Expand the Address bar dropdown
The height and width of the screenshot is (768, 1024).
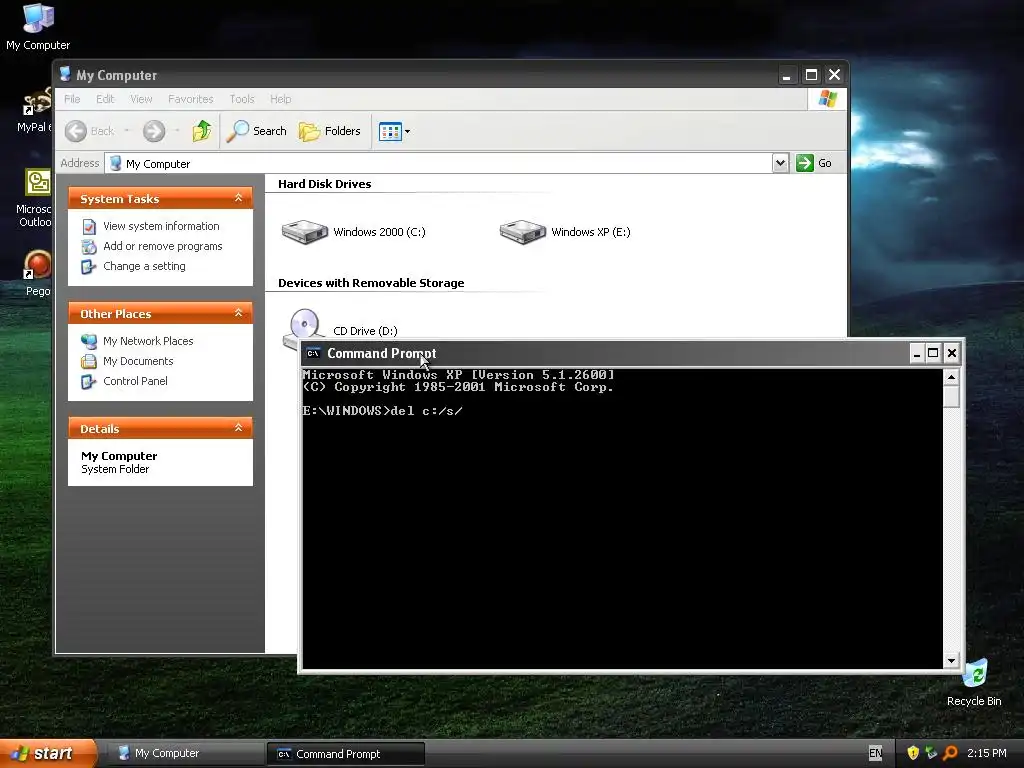[x=780, y=163]
